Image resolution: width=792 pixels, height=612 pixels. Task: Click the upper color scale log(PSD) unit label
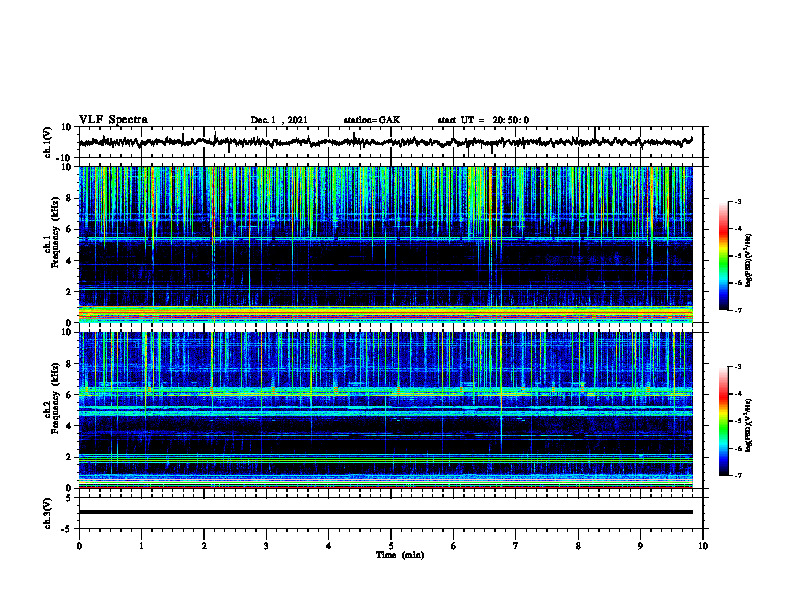749,261
